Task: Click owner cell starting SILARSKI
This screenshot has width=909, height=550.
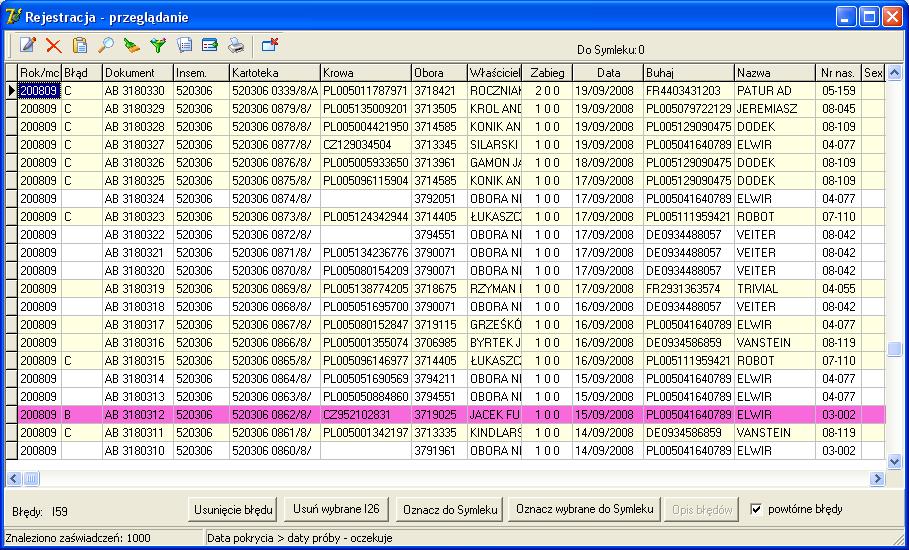Action: pyautogui.click(x=495, y=144)
